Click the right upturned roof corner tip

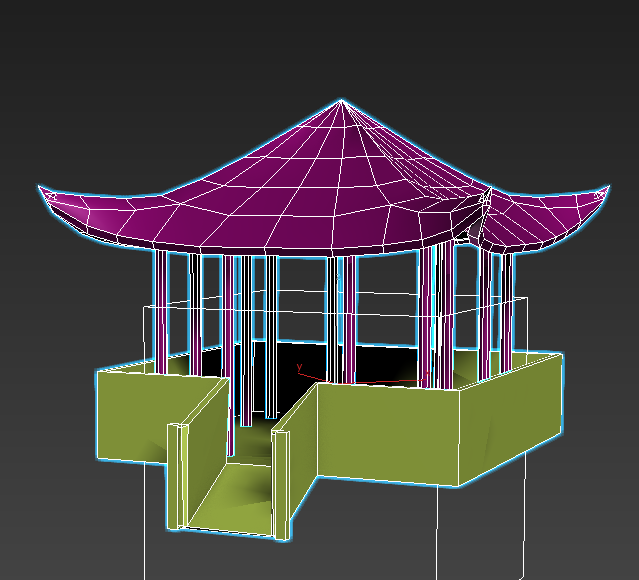(x=608, y=187)
